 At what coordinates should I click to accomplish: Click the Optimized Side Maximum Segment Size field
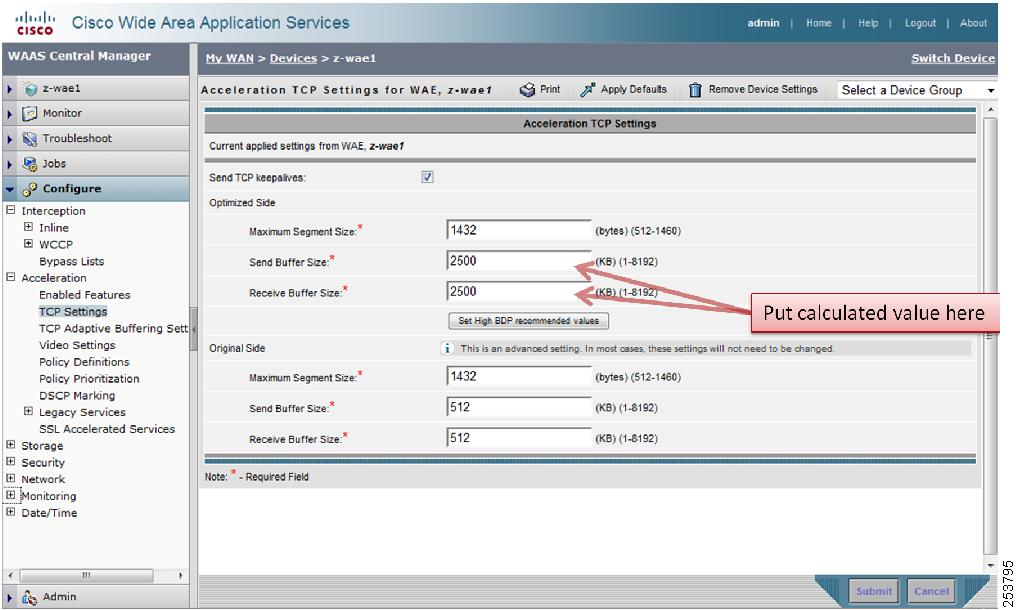click(519, 230)
